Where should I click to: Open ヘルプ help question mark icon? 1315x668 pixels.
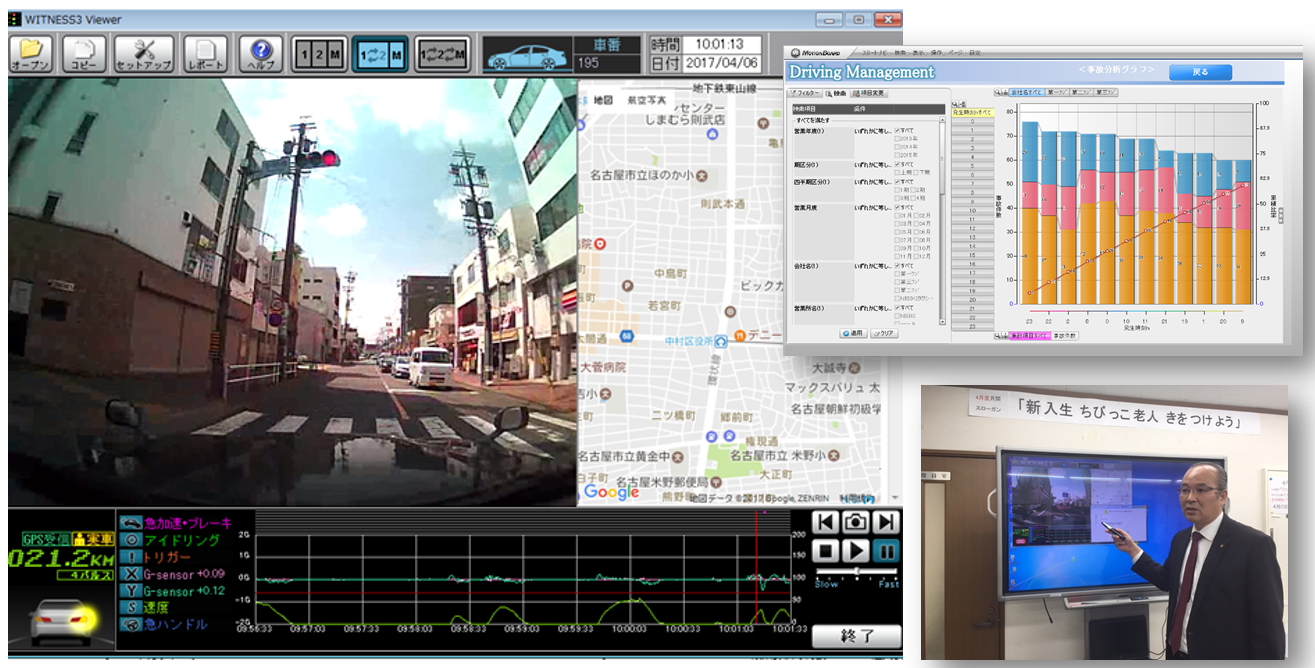(x=261, y=54)
